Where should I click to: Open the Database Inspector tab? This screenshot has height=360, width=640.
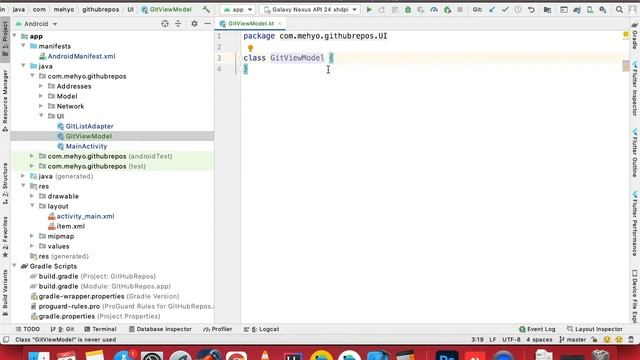click(x=160, y=329)
